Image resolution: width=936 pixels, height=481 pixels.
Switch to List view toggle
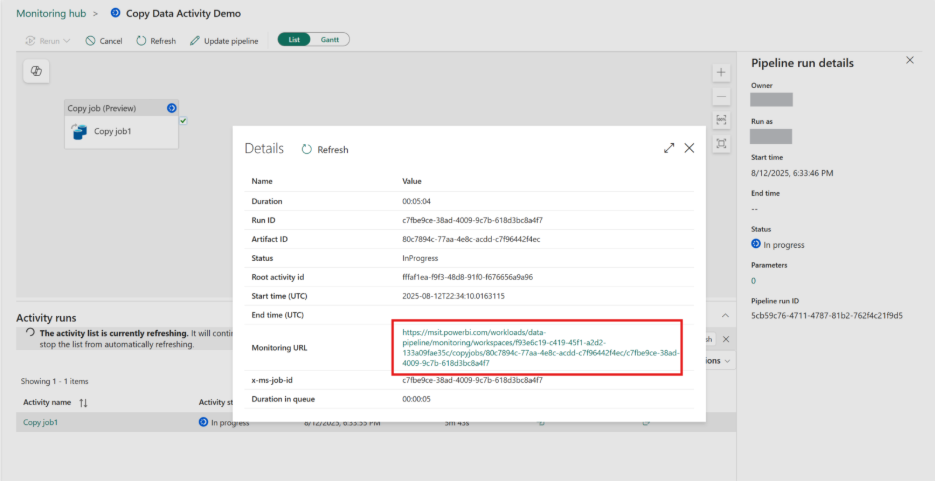[x=294, y=40]
